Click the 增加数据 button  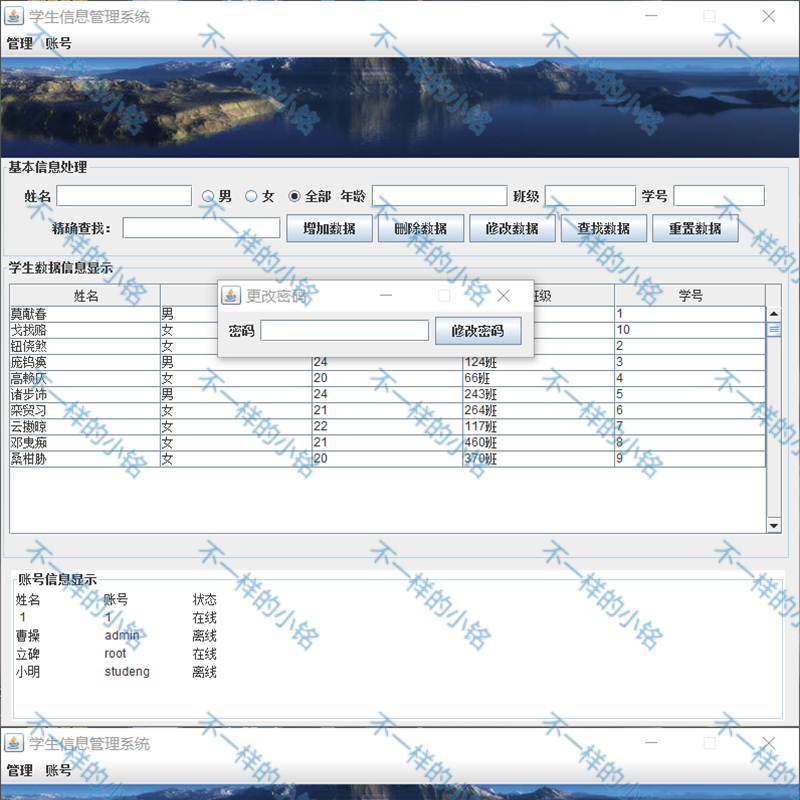click(x=329, y=228)
